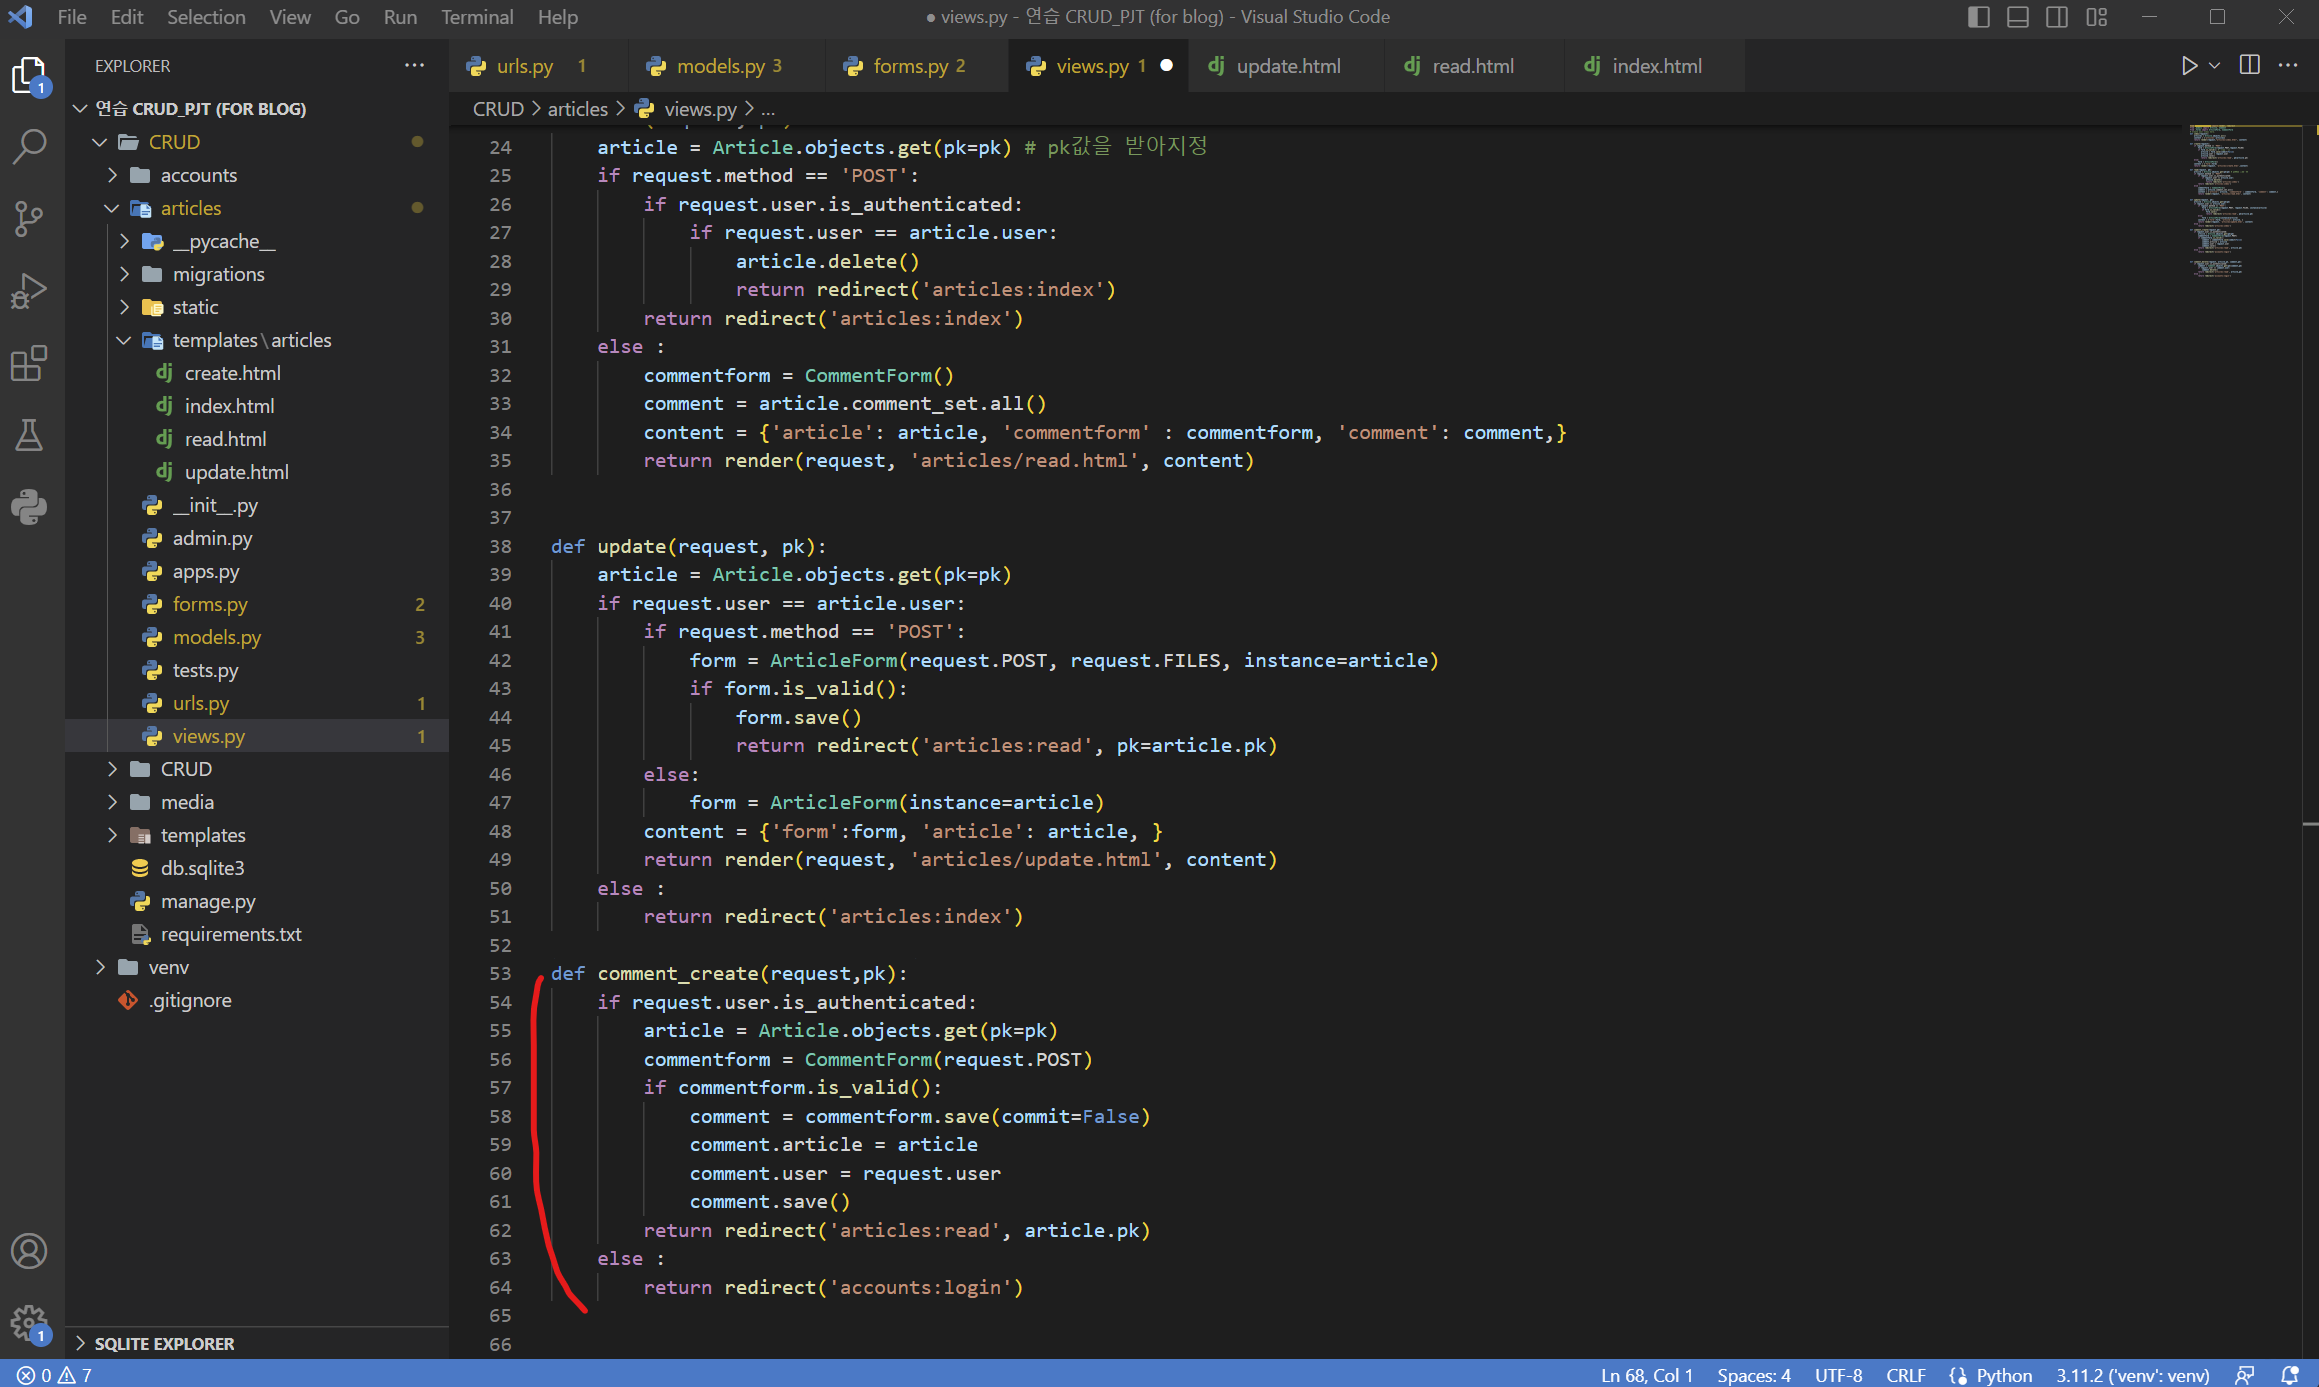
Task: Click Spaces: 4 indentation setting
Action: point(1753,1375)
